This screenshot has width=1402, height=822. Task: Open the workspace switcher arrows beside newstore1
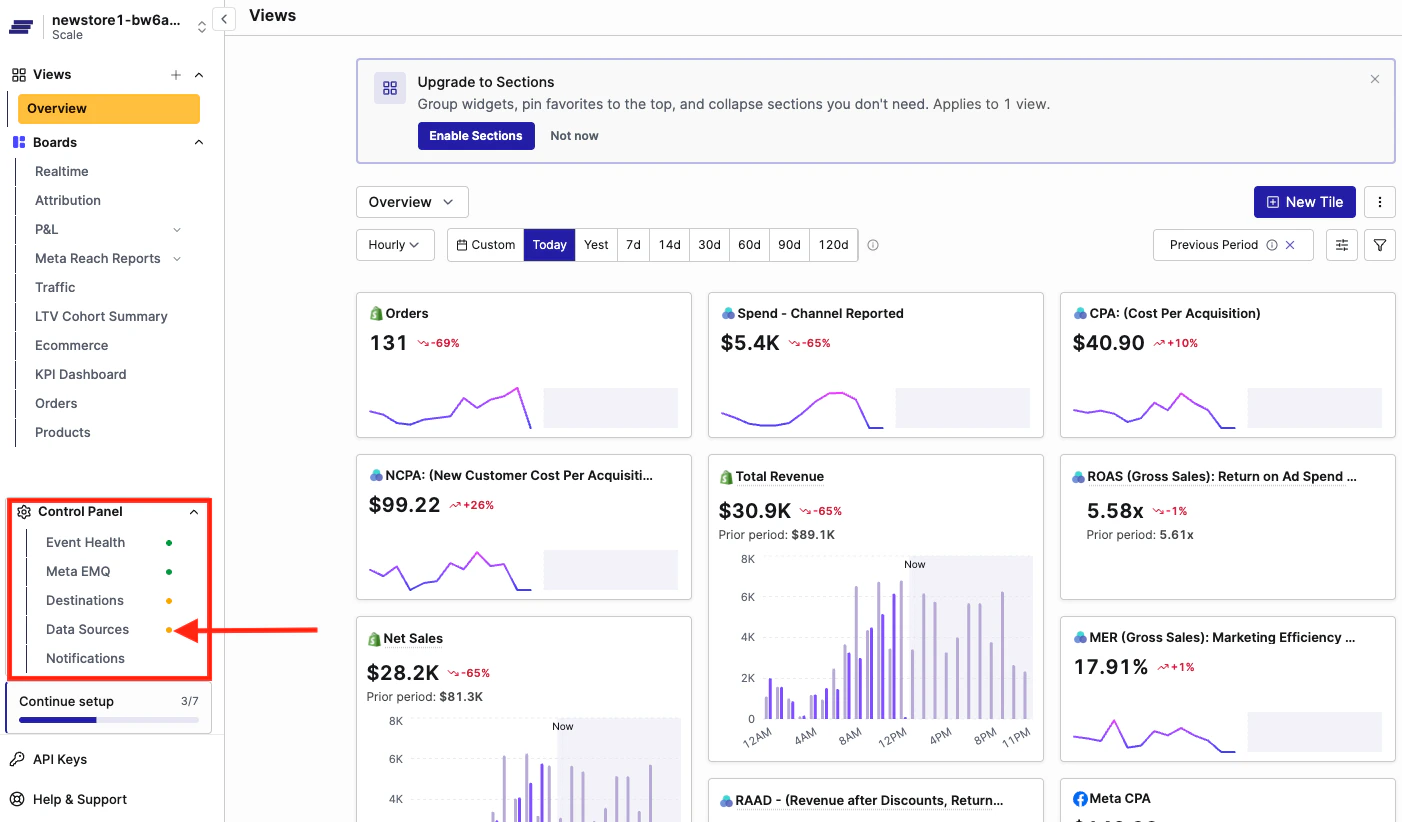(202, 27)
